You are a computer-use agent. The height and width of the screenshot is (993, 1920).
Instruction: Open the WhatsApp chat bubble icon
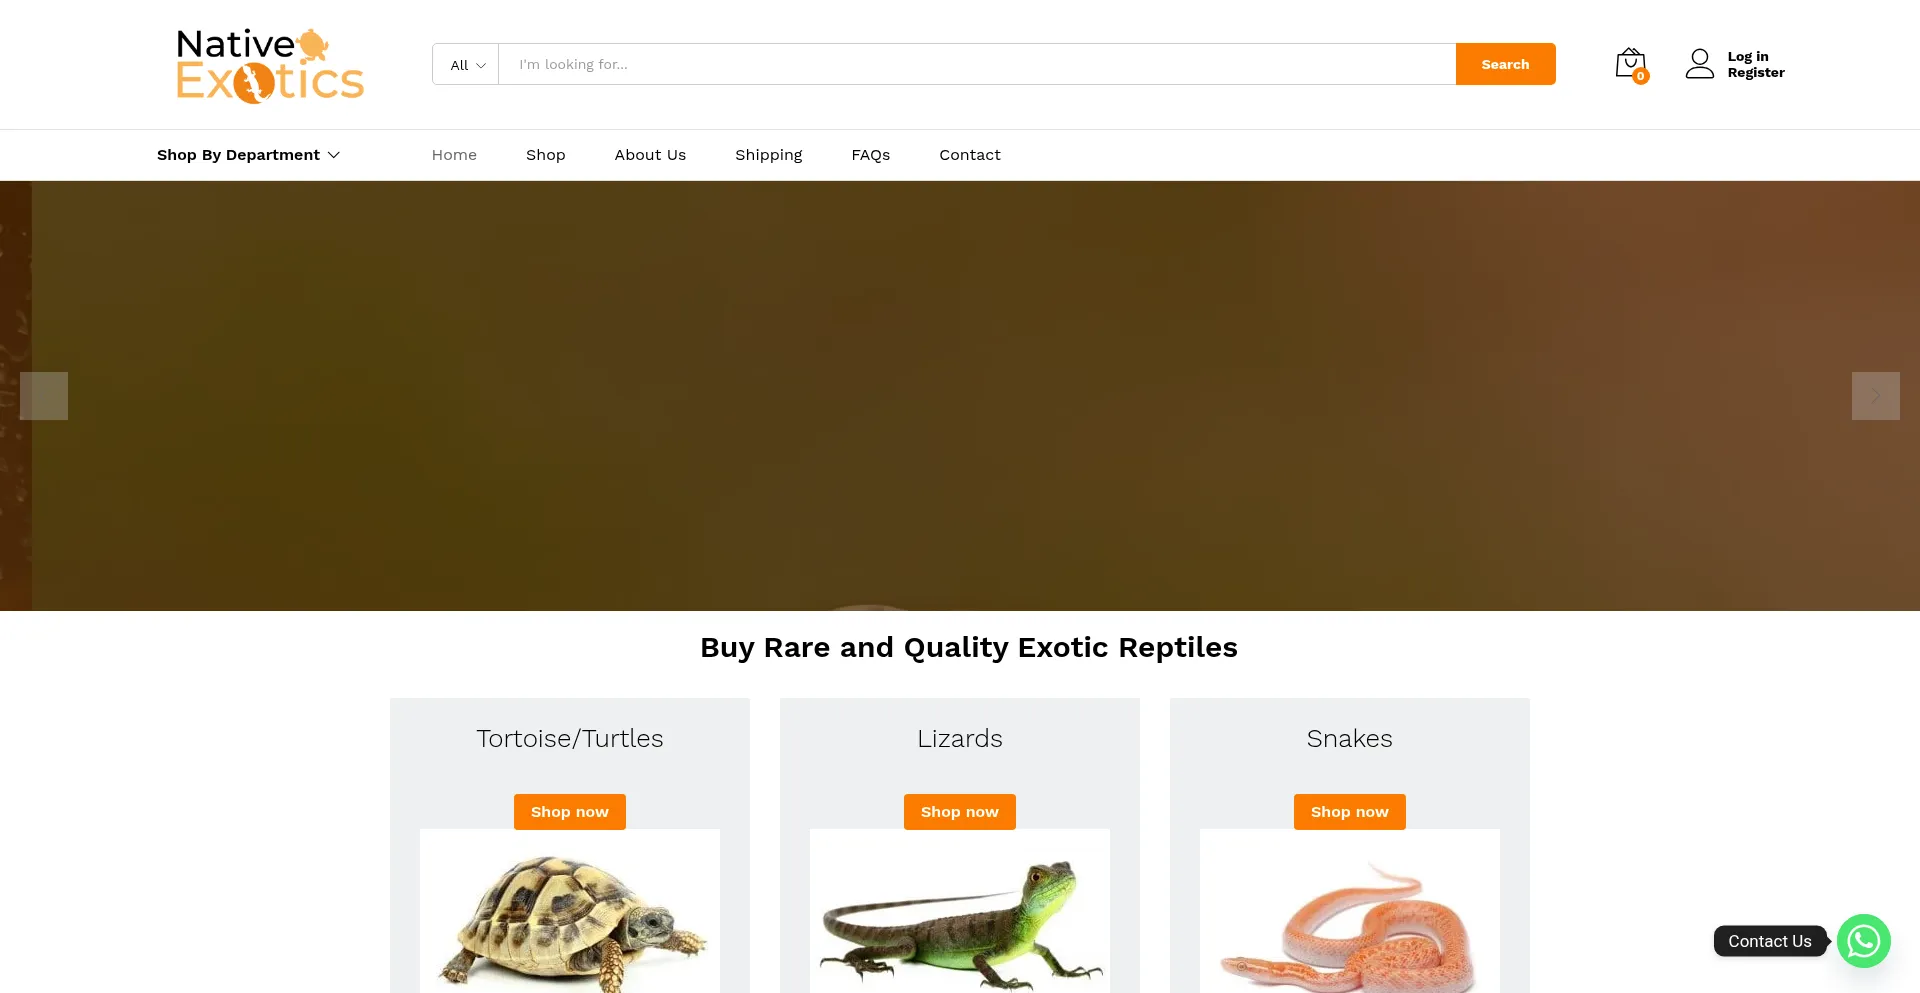coord(1863,941)
